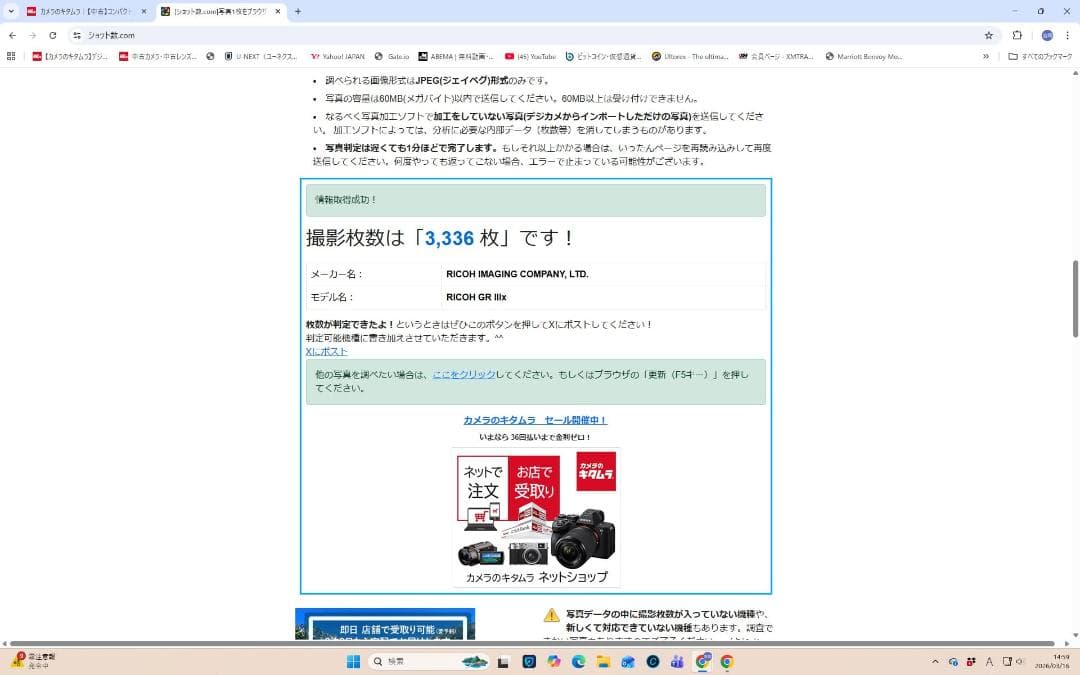Open カメラのキタムラ セール開催中 link

(535, 419)
